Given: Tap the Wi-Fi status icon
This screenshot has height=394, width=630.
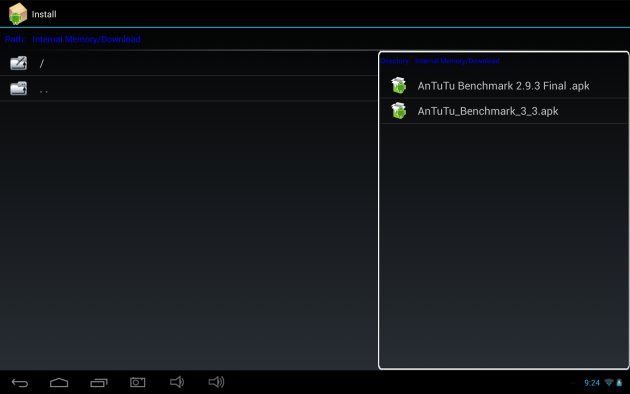Looking at the screenshot, I should pos(609,382).
